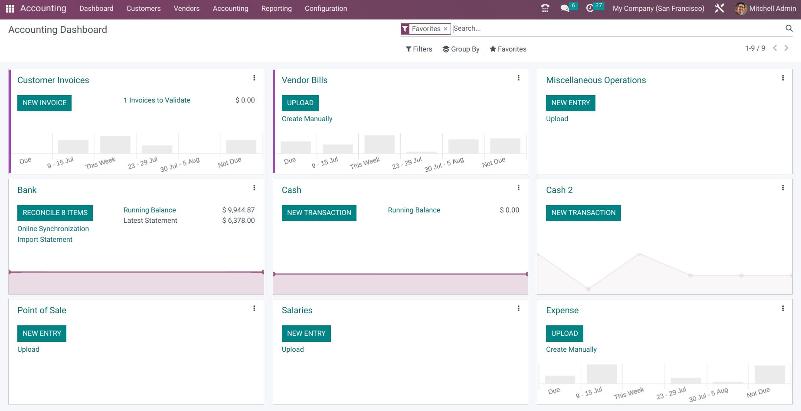Expand the Favorites dropdown
801x411 pixels.
click(508, 49)
